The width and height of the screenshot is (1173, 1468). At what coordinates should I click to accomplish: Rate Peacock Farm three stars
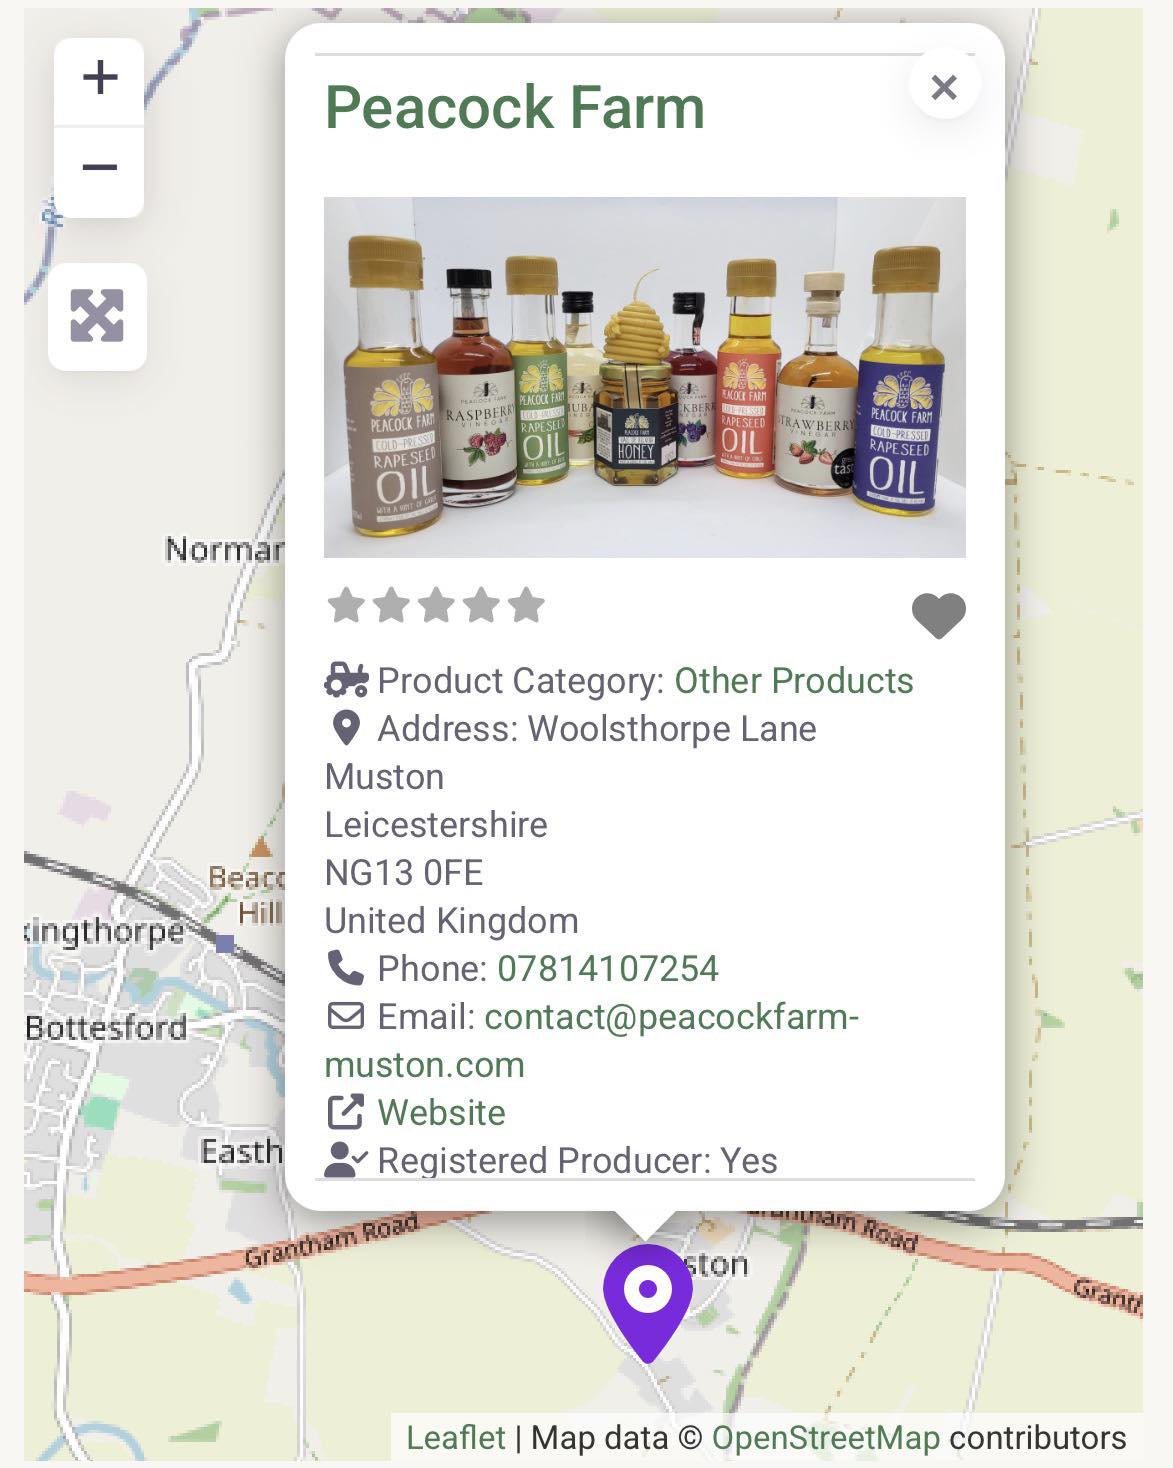pos(436,605)
